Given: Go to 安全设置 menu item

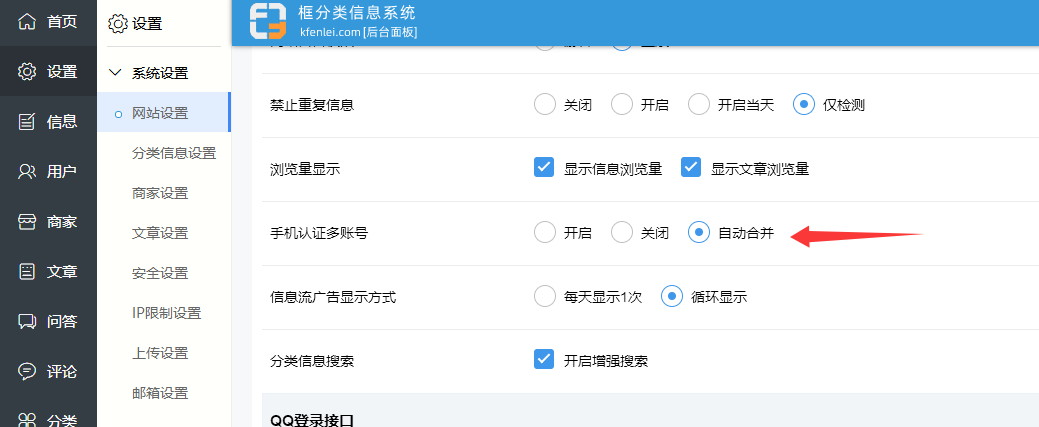Looking at the screenshot, I should pyautogui.click(x=160, y=273).
